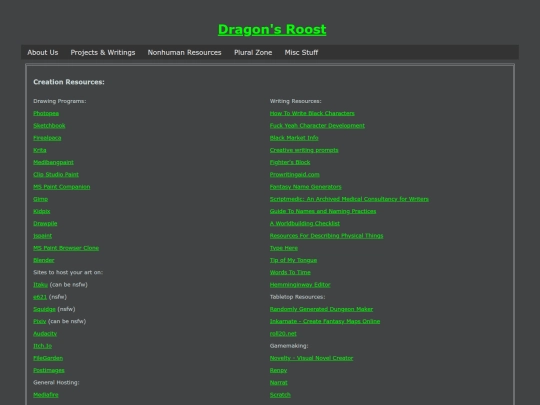540x405 pixels.
Task: Select Sites to host your art on label
Action: pos(68,272)
